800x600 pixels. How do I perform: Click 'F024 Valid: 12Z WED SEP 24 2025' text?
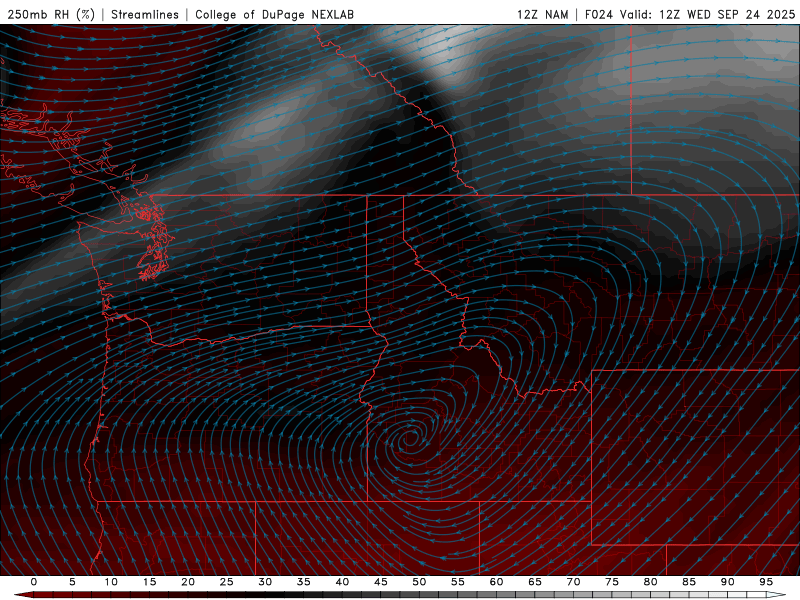[690, 14]
